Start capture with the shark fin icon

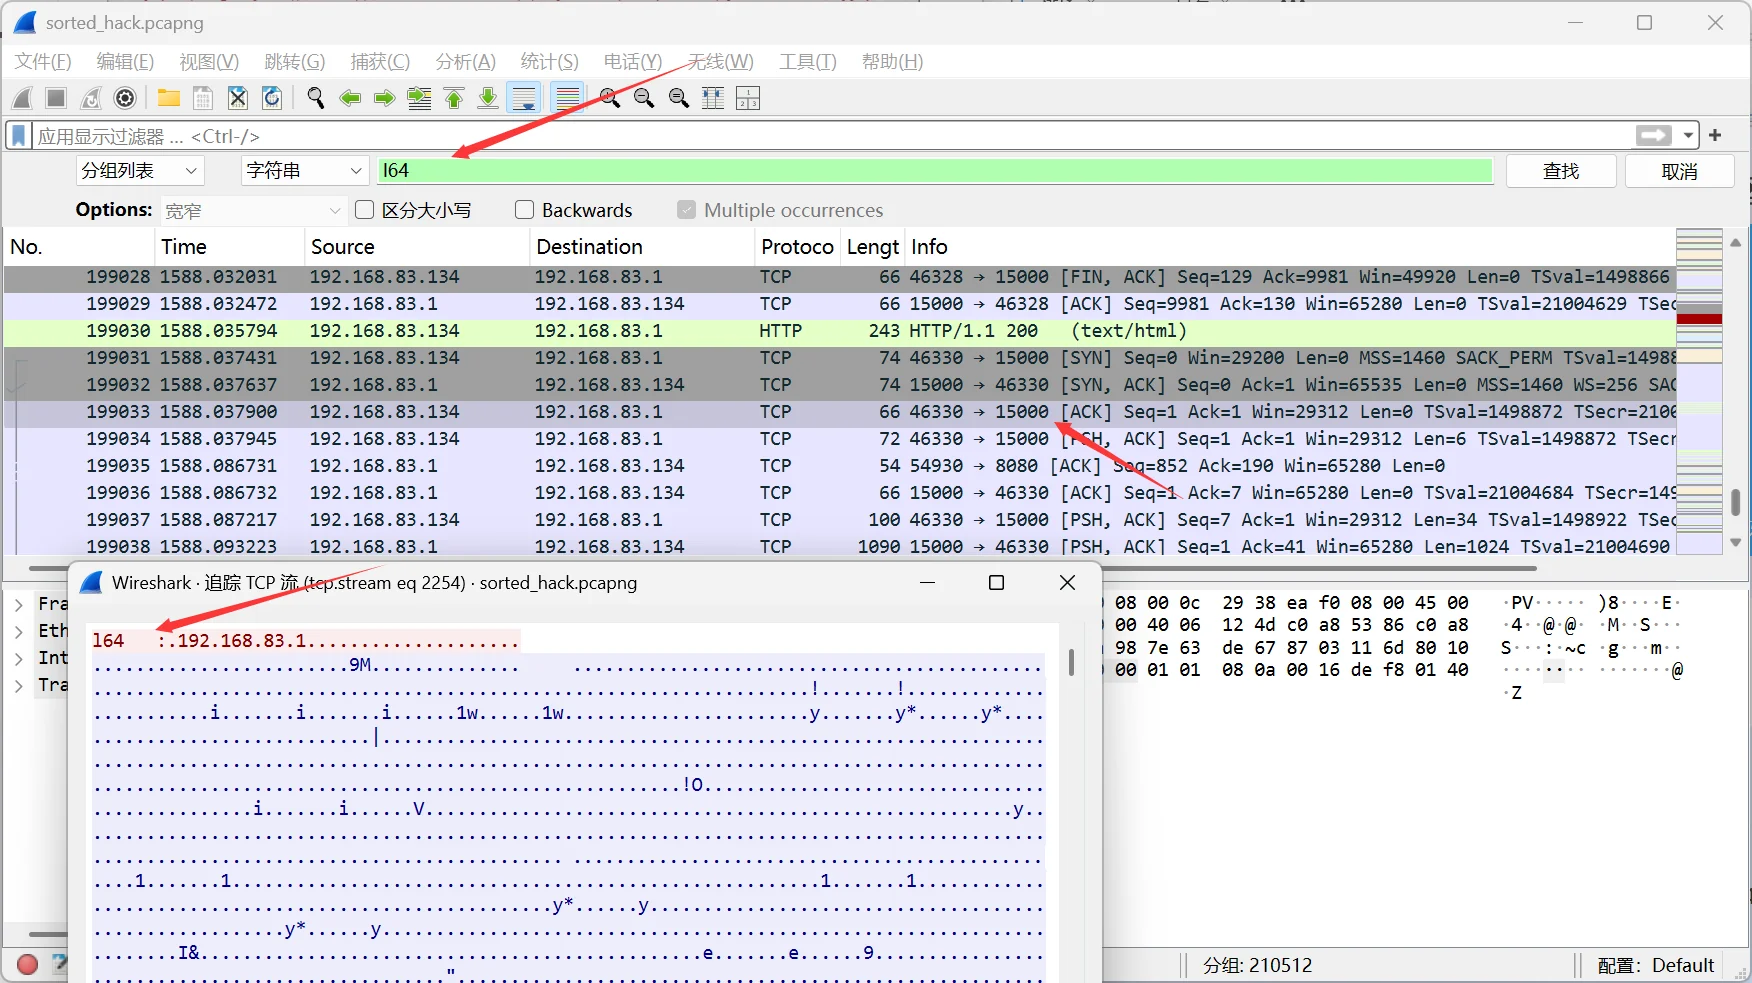point(22,98)
